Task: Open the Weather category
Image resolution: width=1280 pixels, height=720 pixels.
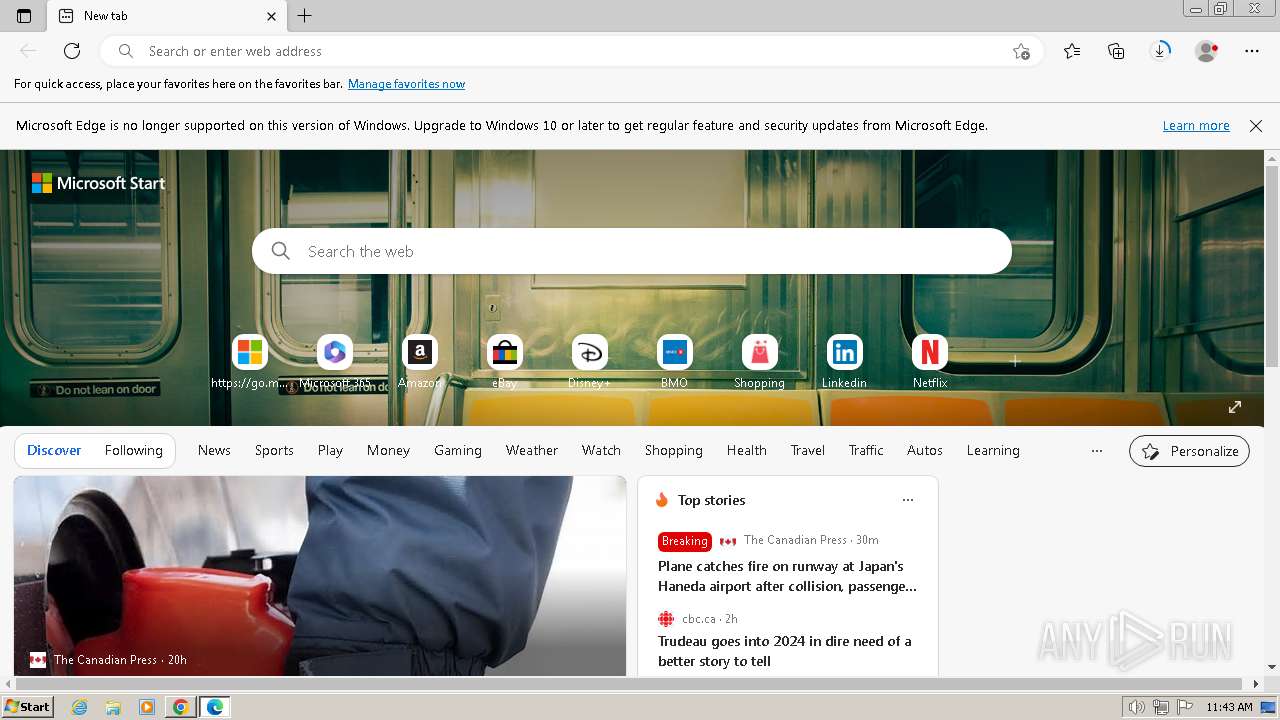Action: click(x=532, y=451)
